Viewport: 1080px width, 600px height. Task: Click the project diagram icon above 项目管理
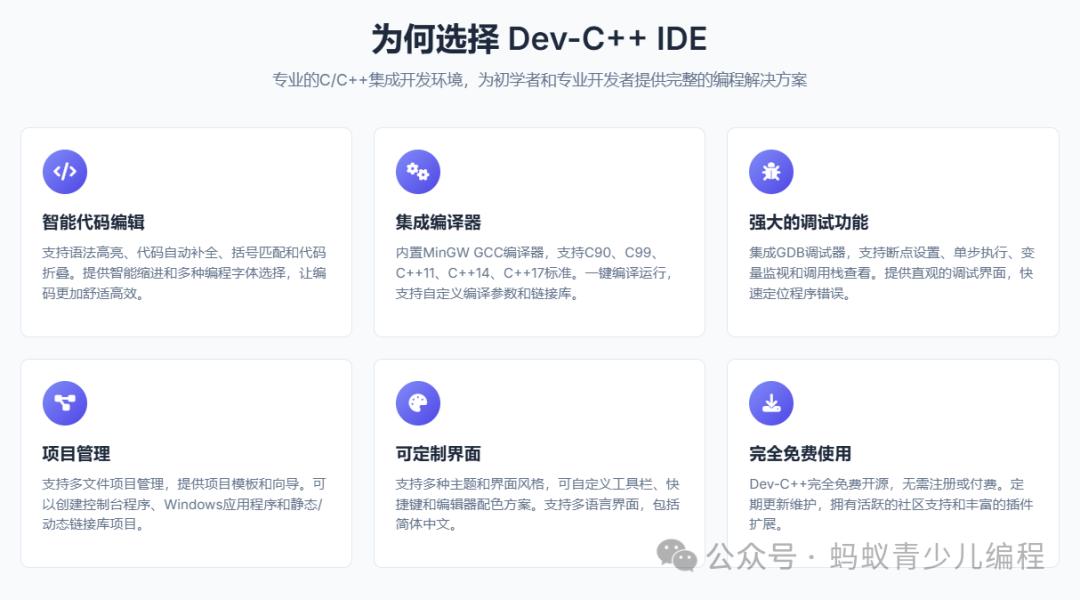65,403
